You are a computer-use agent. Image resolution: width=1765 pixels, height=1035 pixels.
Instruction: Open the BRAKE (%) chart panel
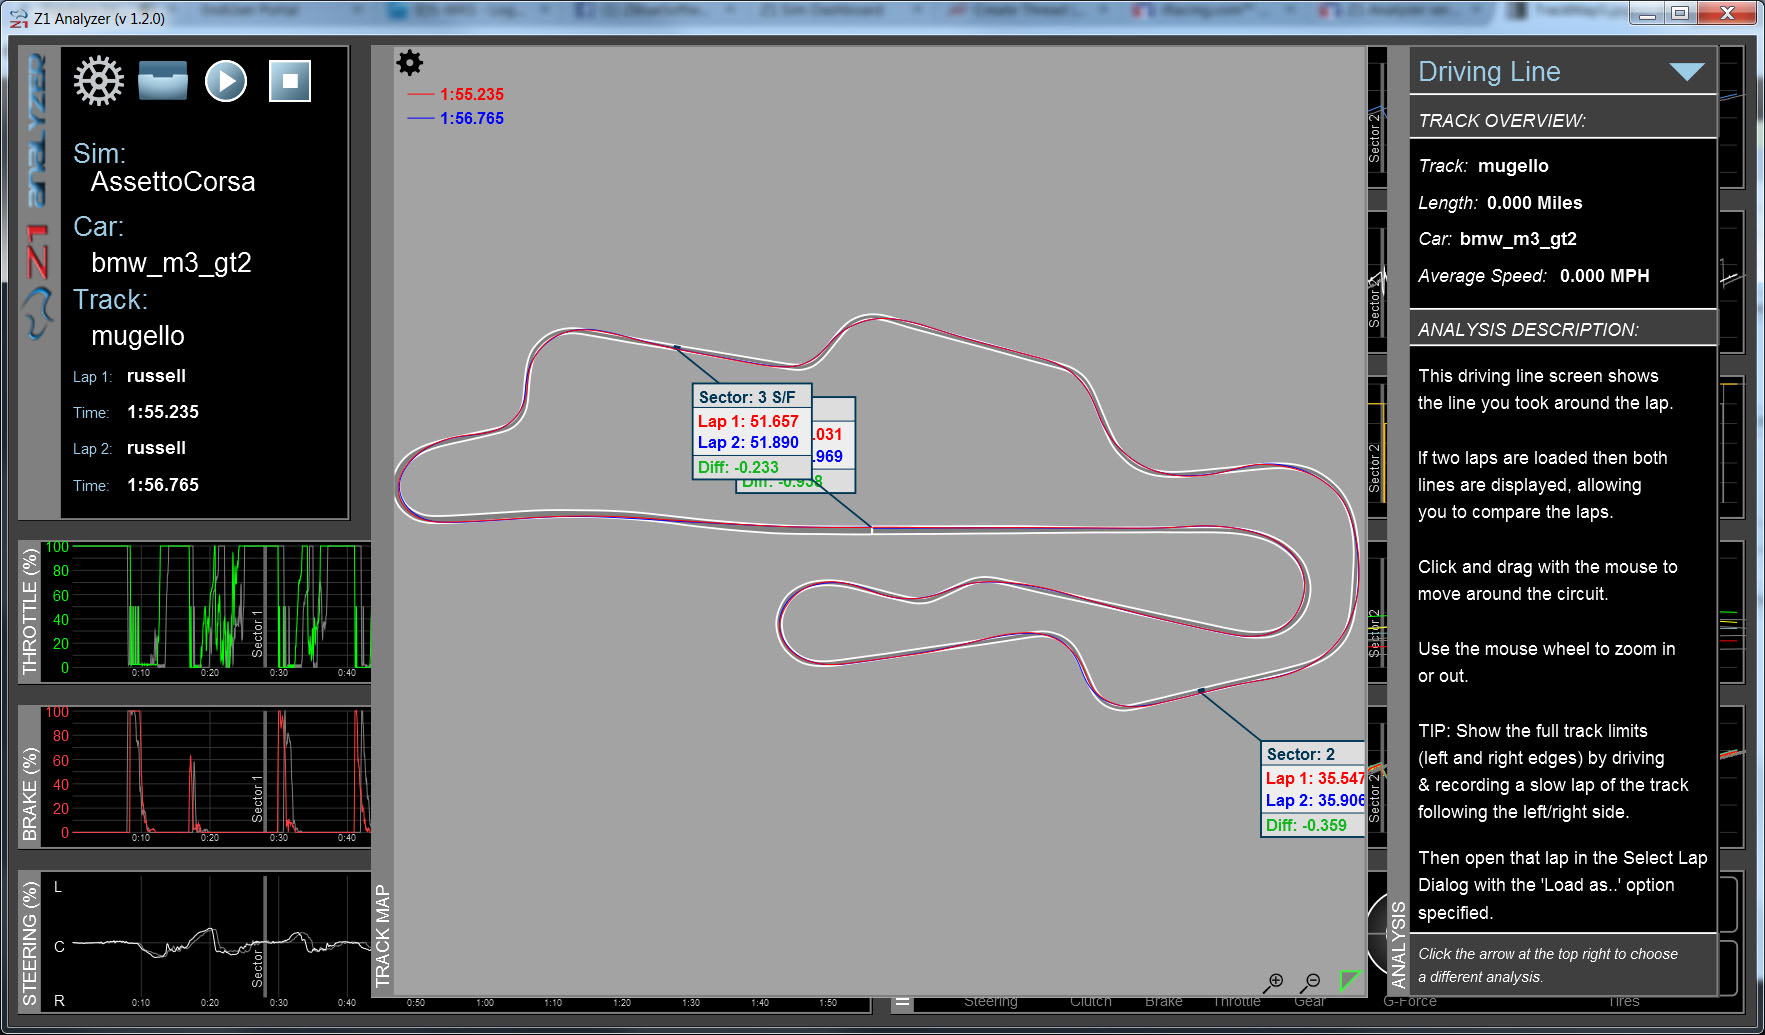tap(30, 777)
